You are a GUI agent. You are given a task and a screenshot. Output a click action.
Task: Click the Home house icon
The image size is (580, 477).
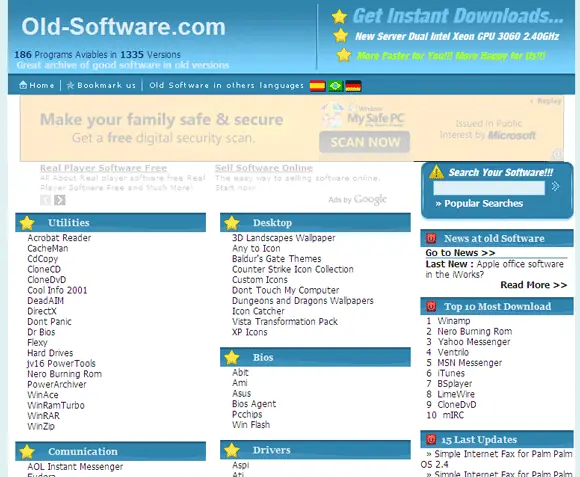click(x=23, y=85)
